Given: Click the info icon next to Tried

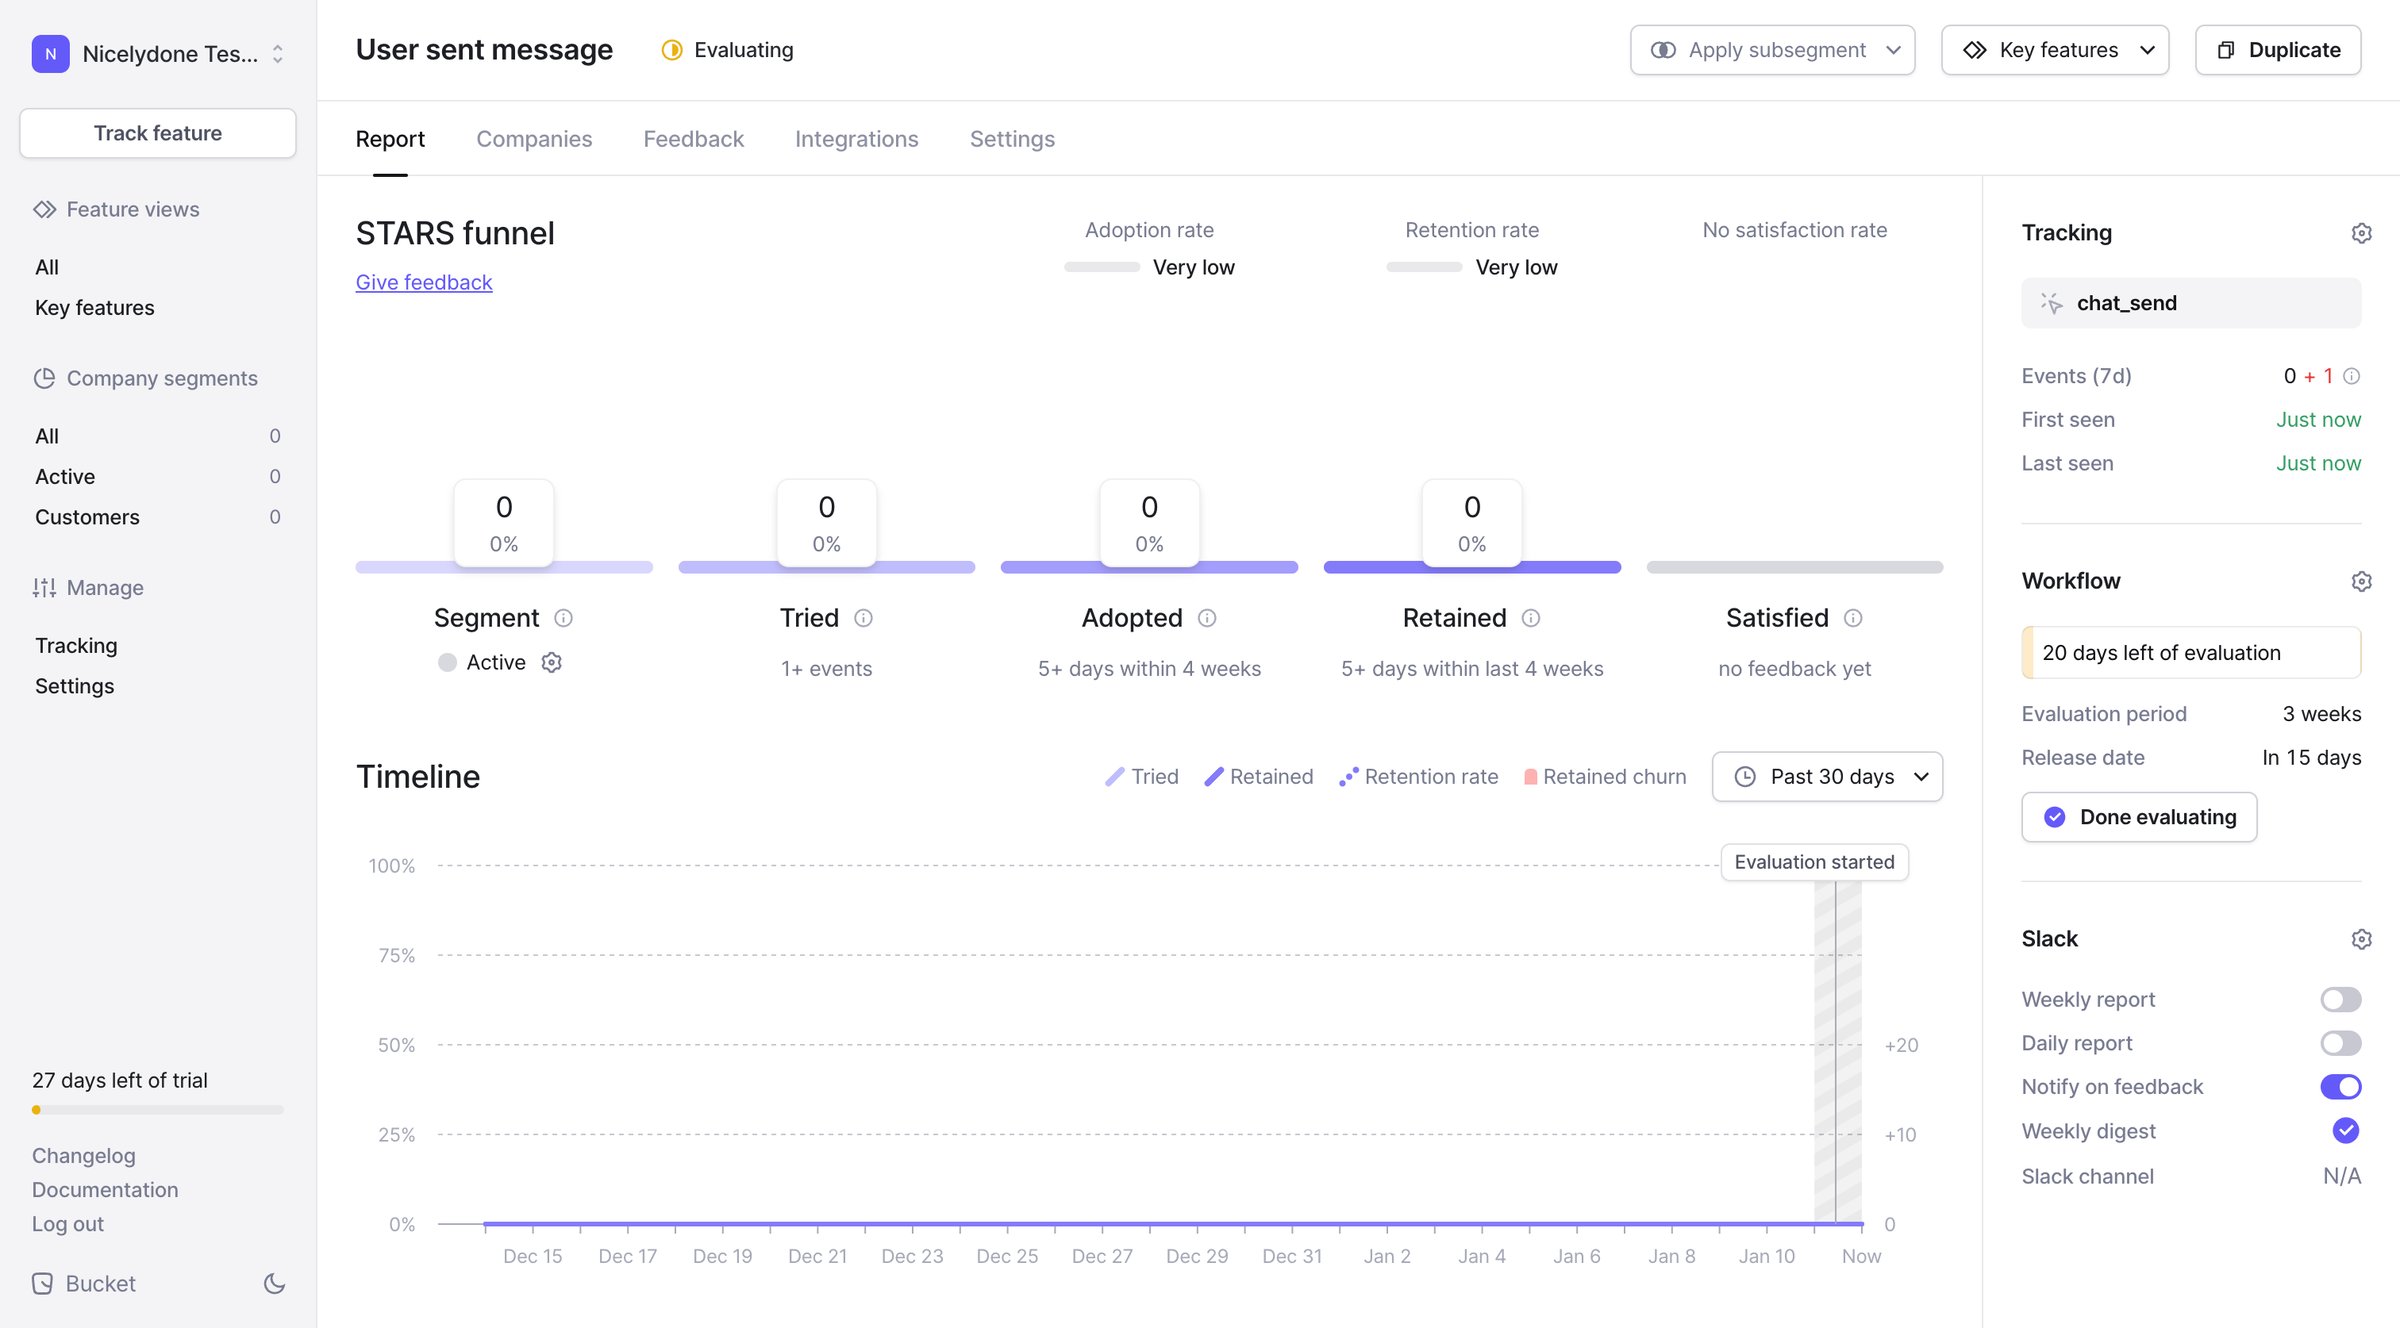Looking at the screenshot, I should [x=864, y=618].
